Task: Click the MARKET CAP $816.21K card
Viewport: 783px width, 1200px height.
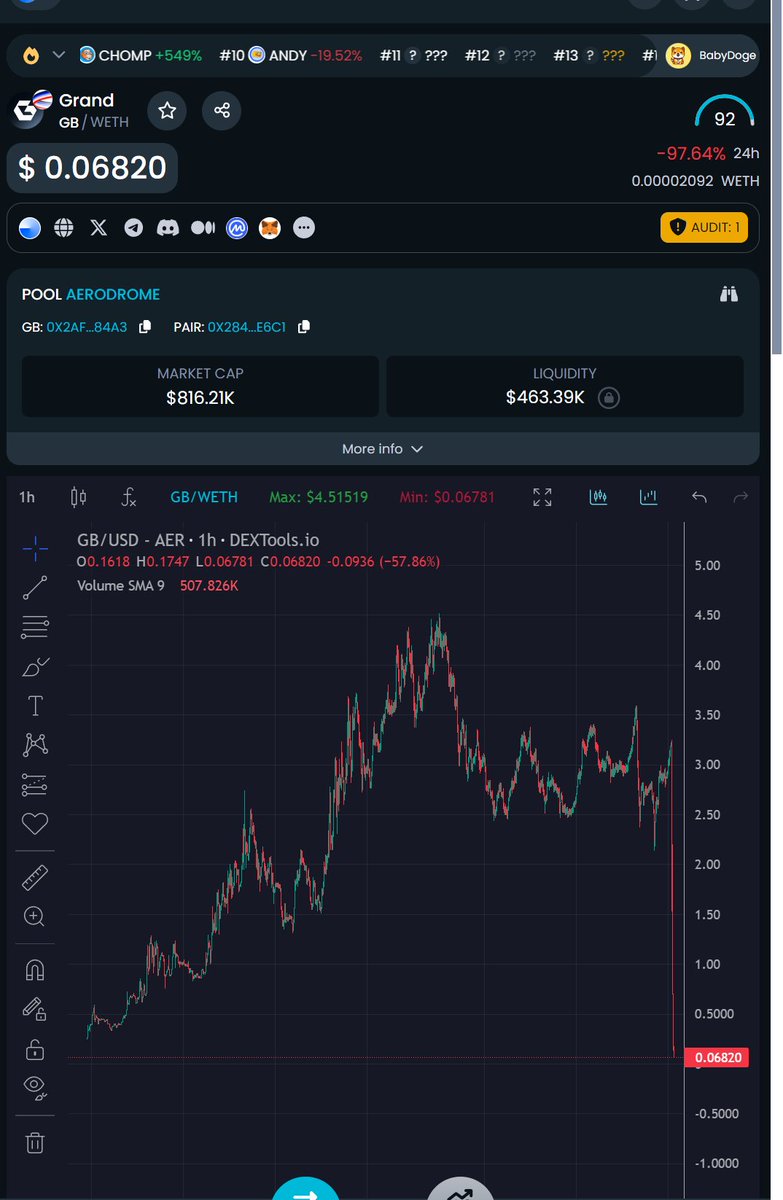Action: click(200, 387)
